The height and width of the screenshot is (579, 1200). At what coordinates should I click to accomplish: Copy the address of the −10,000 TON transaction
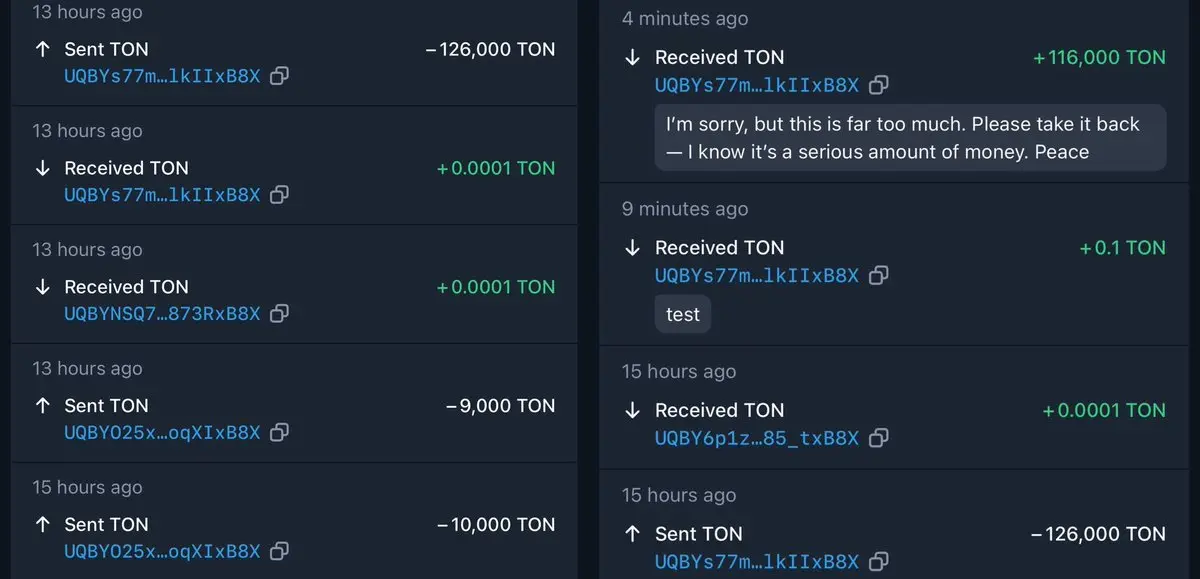click(x=280, y=551)
